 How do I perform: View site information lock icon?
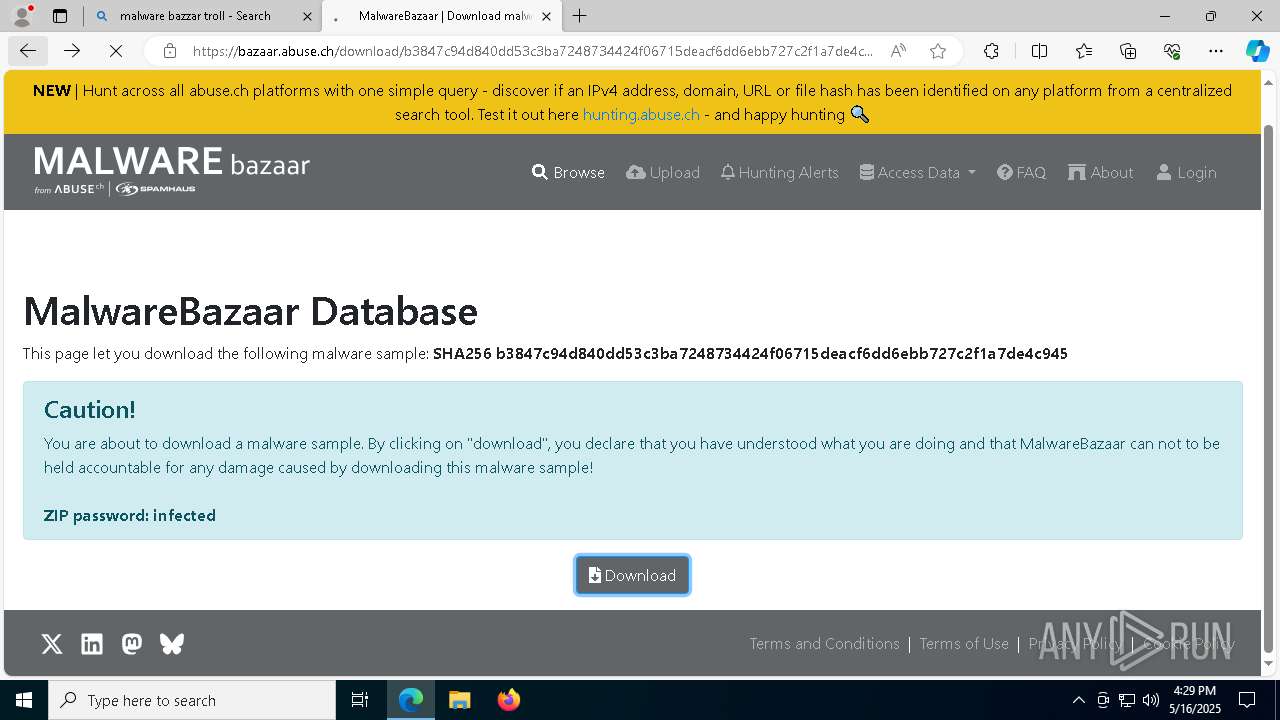[x=170, y=51]
